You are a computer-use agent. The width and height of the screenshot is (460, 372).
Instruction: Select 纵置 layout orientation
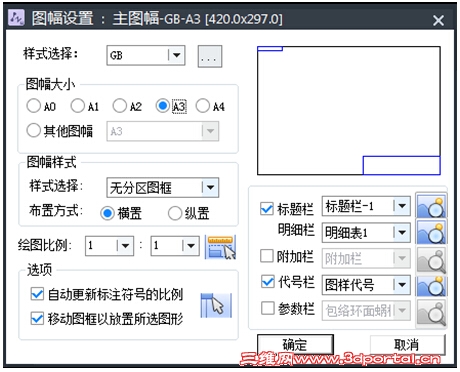point(175,213)
